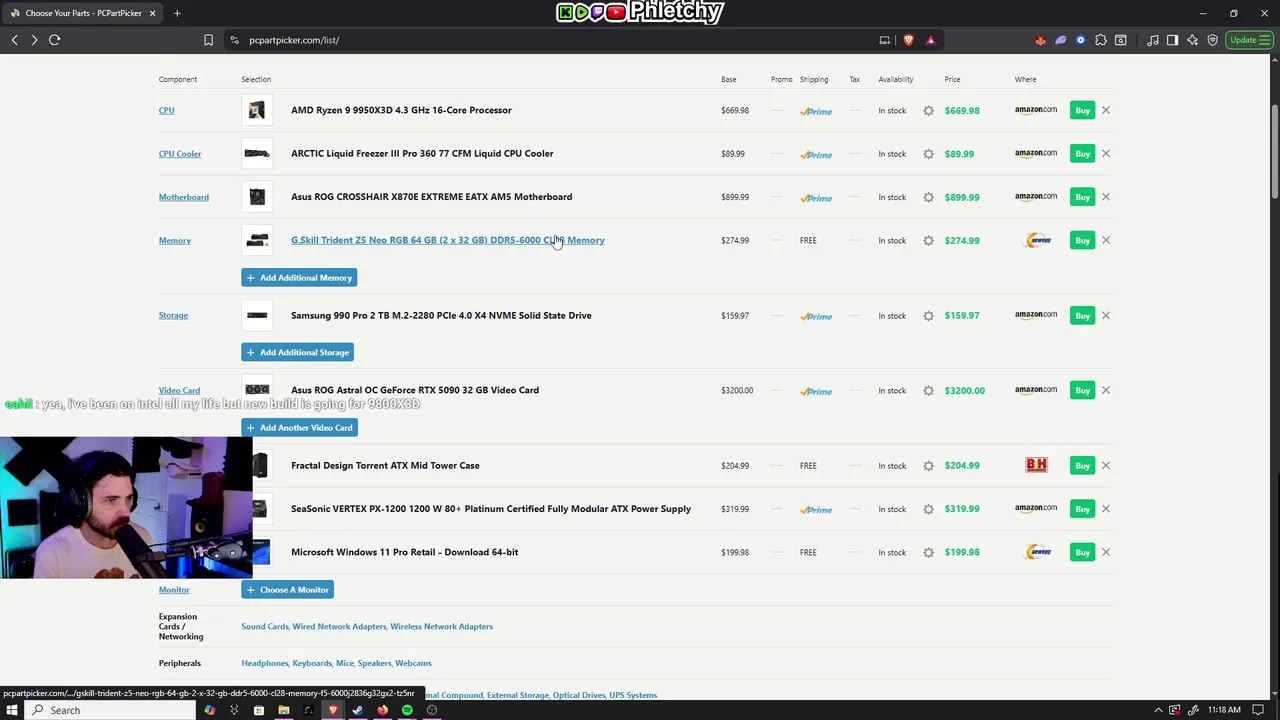The width and height of the screenshot is (1280, 720).
Task: Click the $3200.00 price for the RTX 5090
Action: click(x=964, y=390)
